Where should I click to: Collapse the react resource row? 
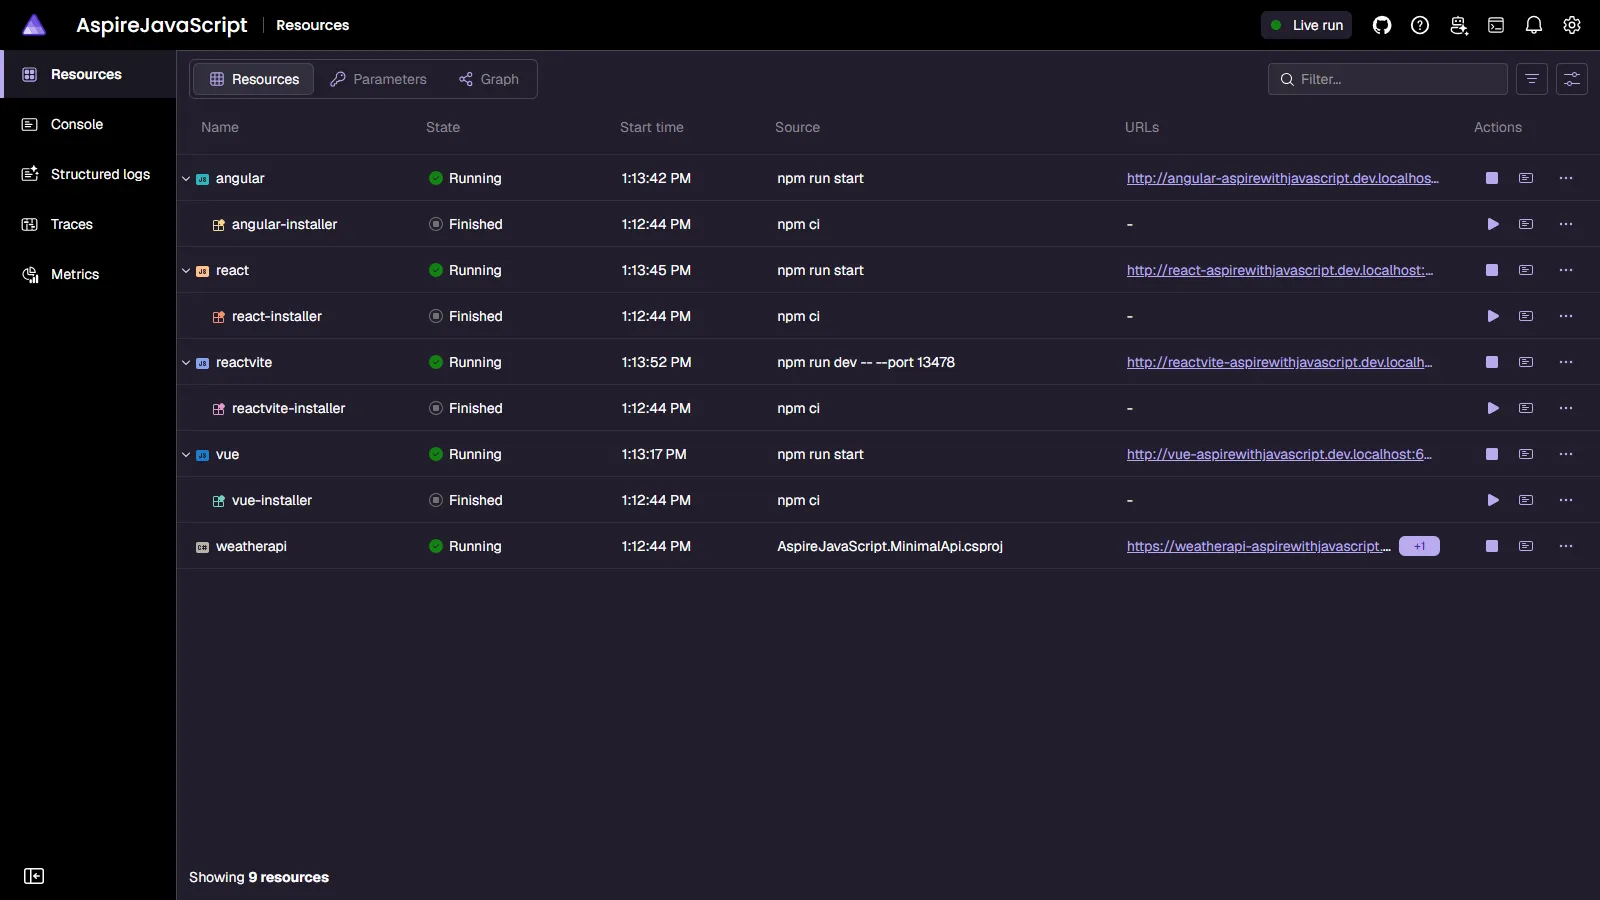pos(186,271)
